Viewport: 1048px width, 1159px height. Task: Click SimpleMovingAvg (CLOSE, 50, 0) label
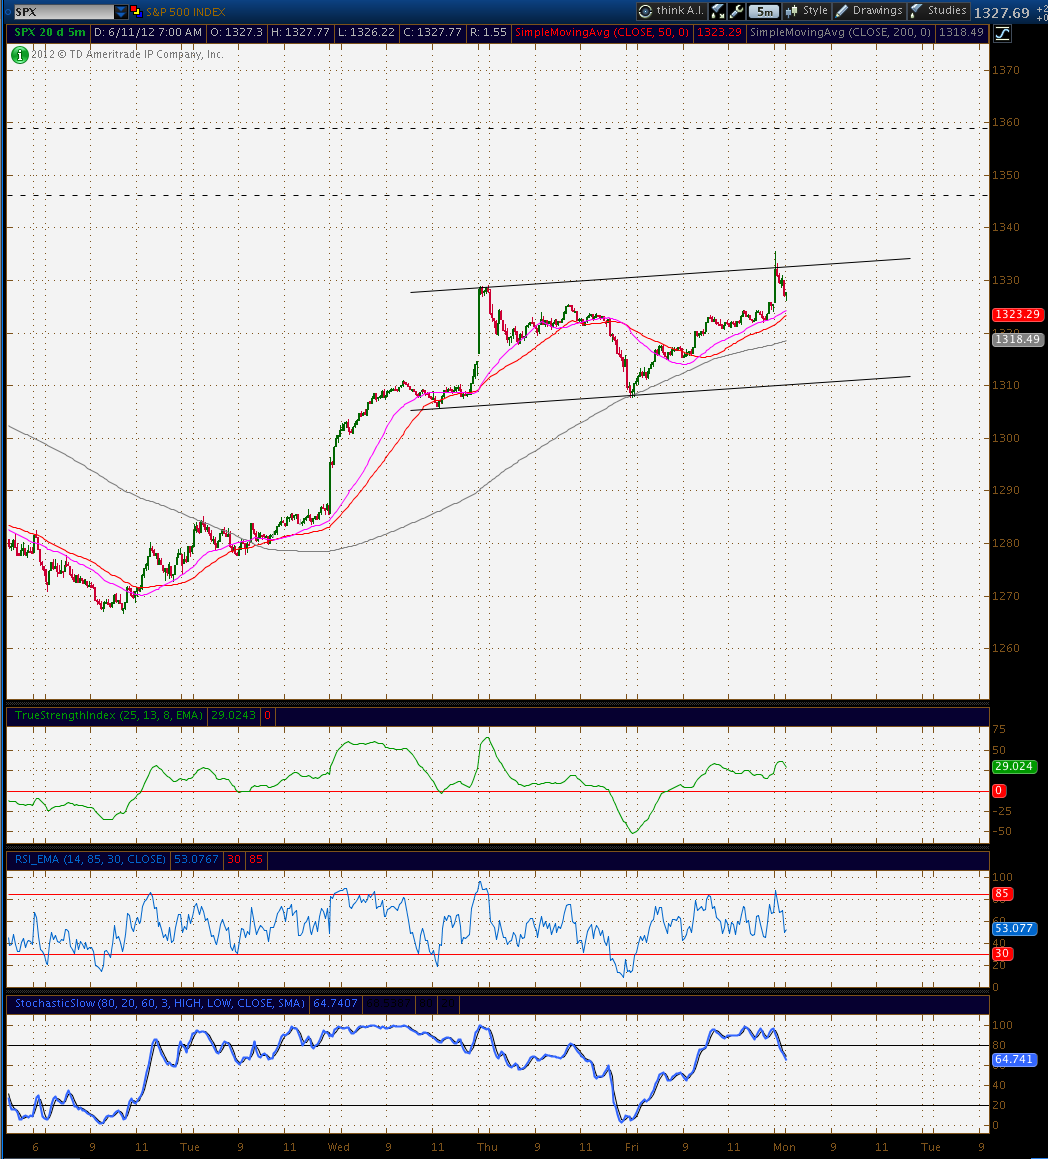[x=602, y=33]
